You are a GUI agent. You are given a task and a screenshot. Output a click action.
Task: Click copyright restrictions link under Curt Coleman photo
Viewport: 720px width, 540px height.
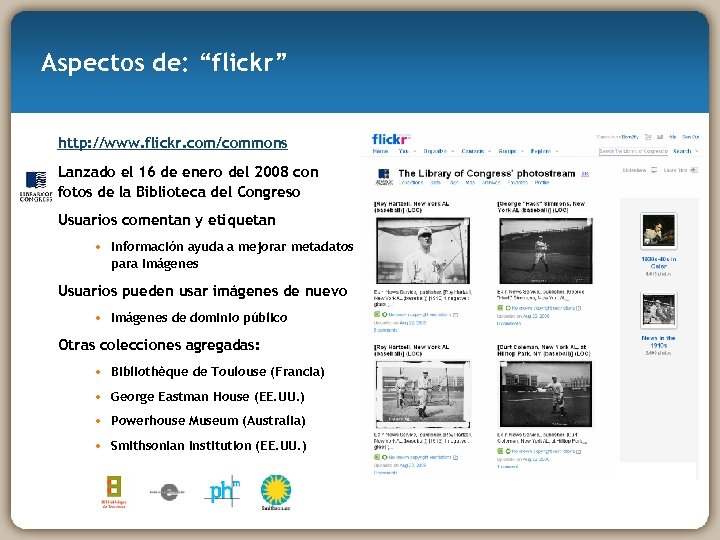(x=543, y=451)
